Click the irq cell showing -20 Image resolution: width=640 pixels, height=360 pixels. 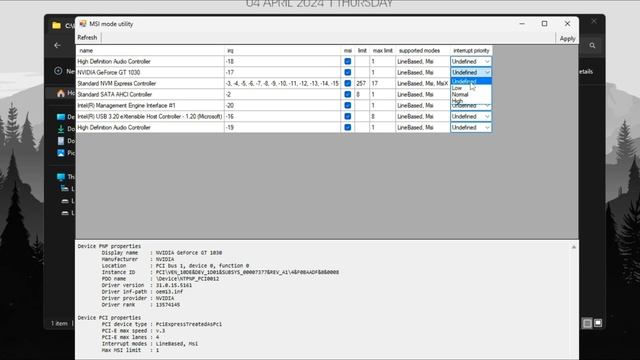tap(282, 105)
